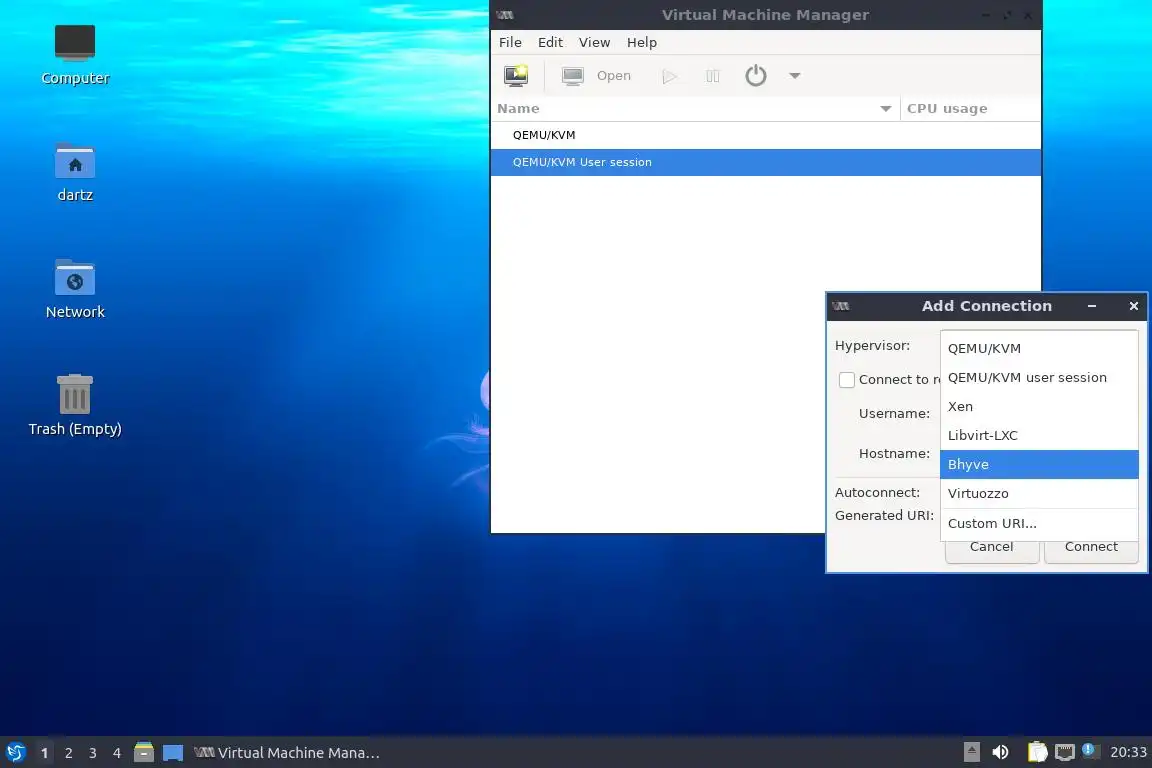Choose QEMU/KVM user session hypervisor option

click(x=1039, y=378)
